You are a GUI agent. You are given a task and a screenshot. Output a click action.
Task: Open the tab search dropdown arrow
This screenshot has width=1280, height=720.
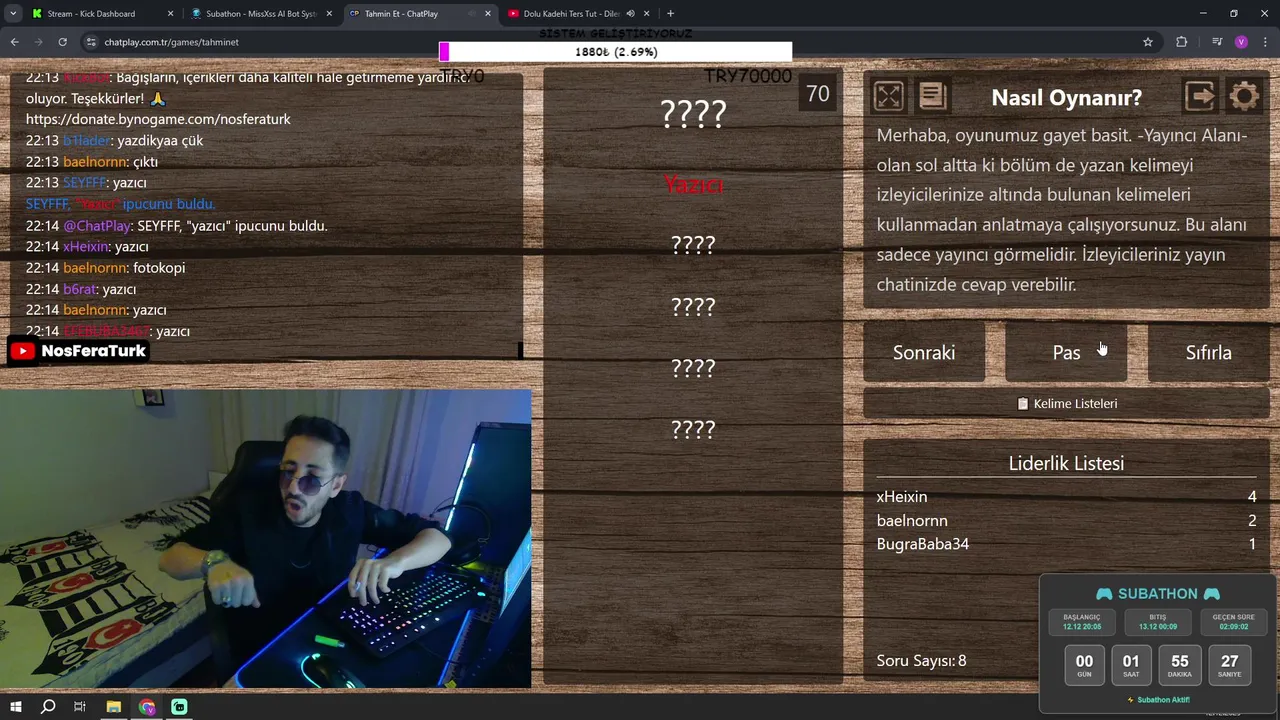pyautogui.click(x=13, y=14)
